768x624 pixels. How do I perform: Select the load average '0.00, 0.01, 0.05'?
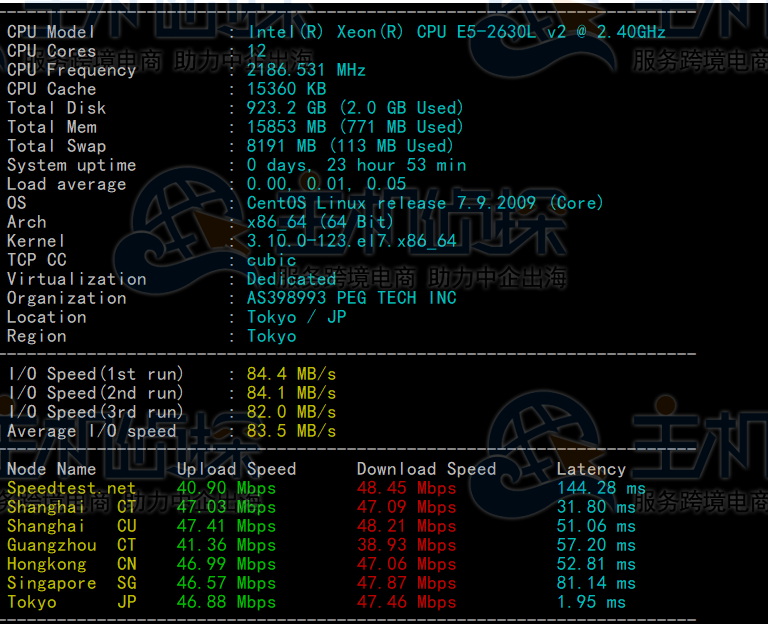coord(327,184)
